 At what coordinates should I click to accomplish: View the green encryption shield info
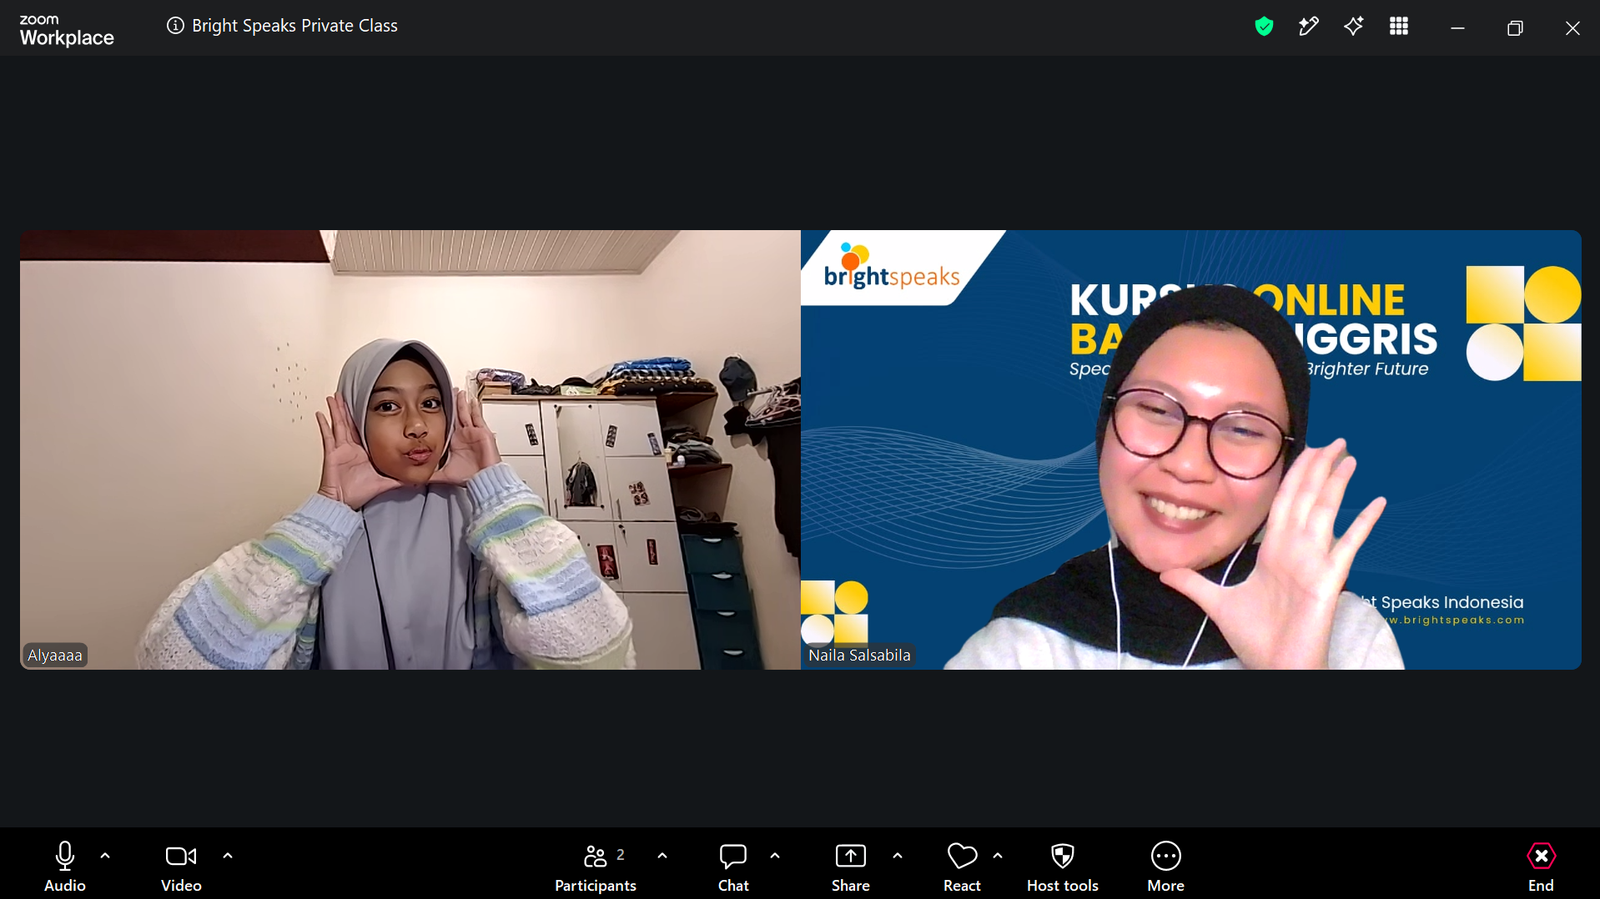click(1264, 27)
